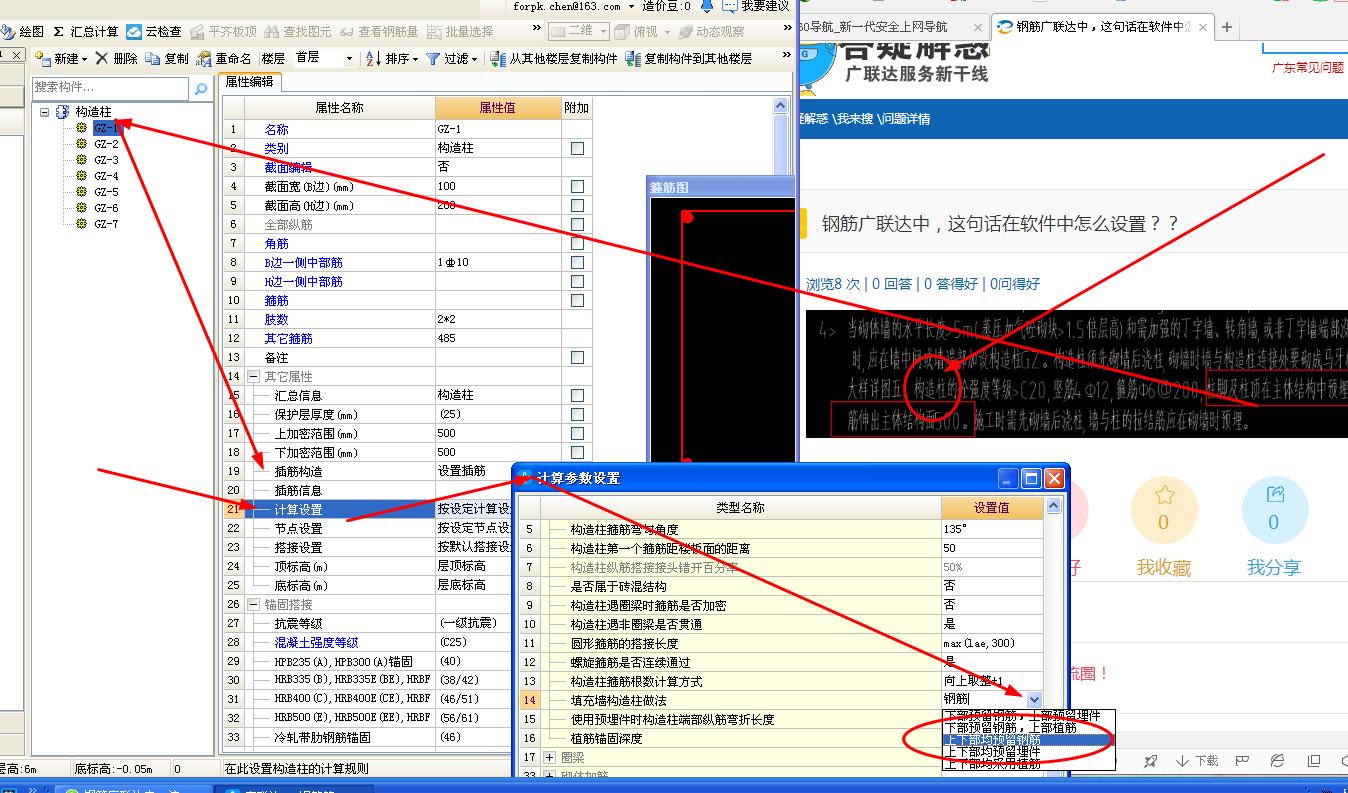Open the 广东常见问题 link

[1307, 67]
